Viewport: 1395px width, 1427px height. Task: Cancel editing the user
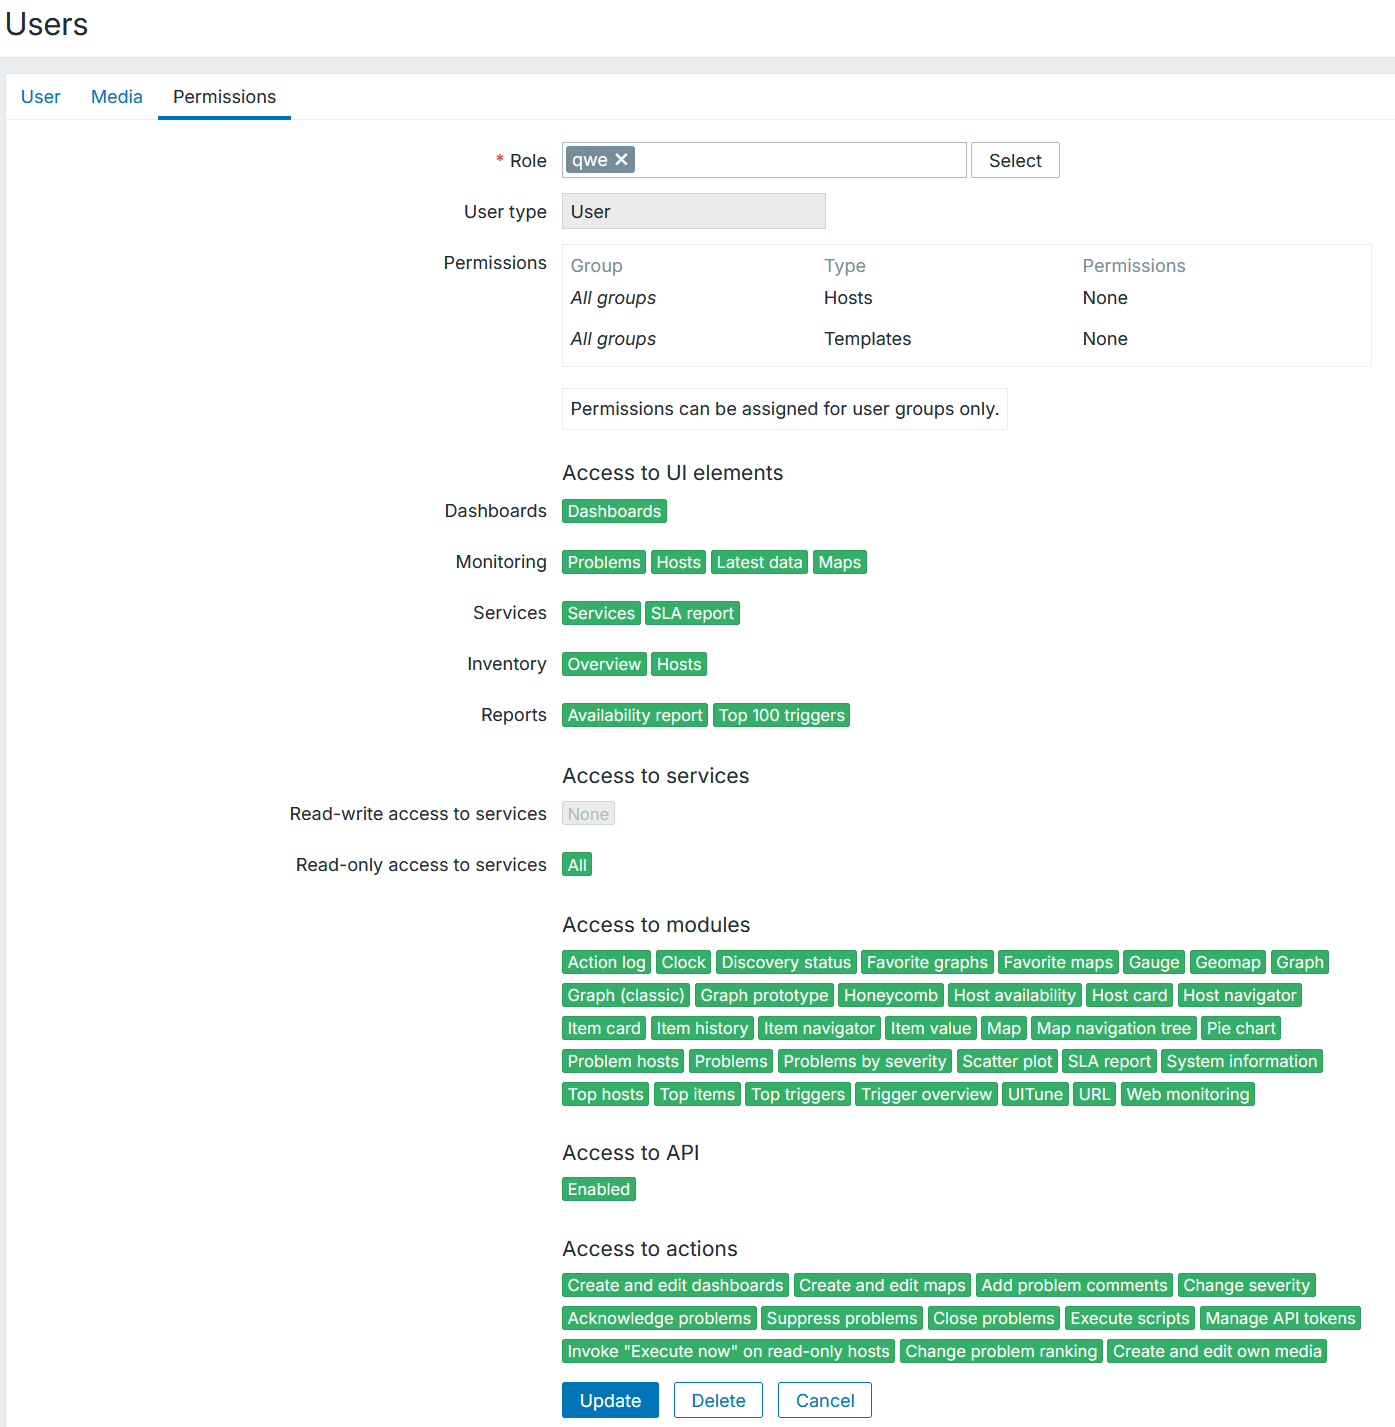(824, 1400)
